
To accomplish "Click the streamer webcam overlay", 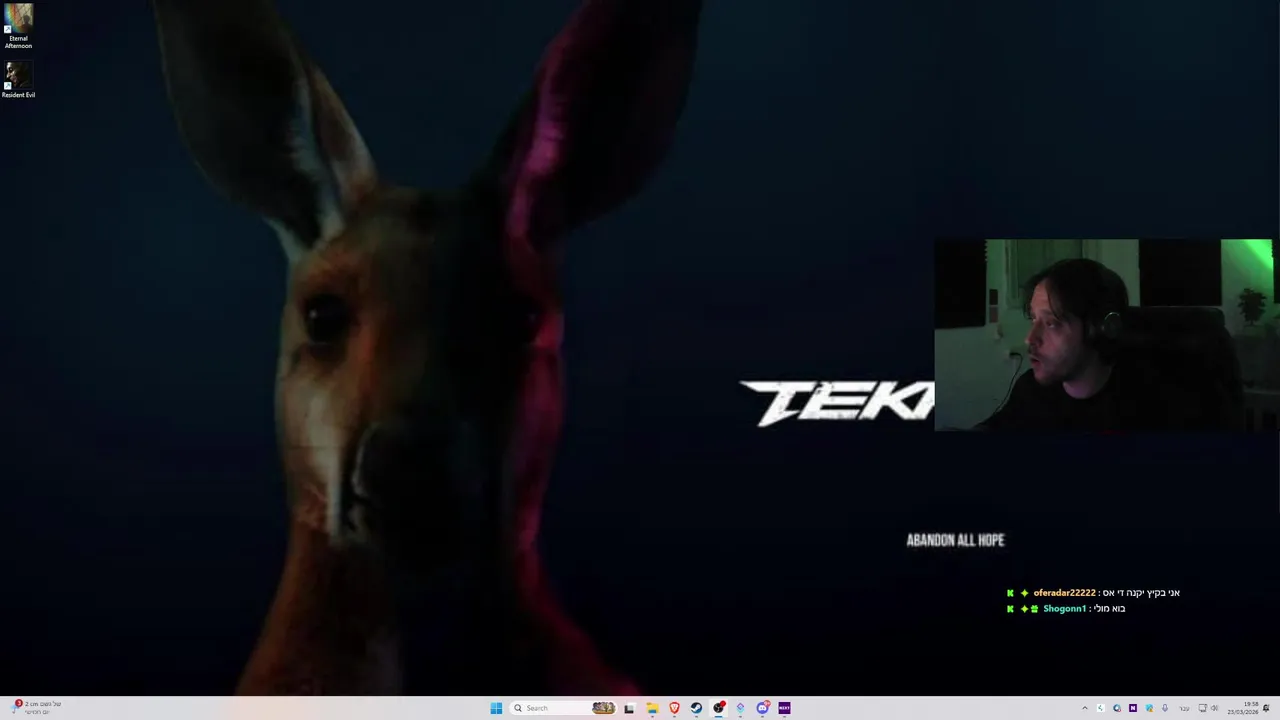I will [1104, 335].
